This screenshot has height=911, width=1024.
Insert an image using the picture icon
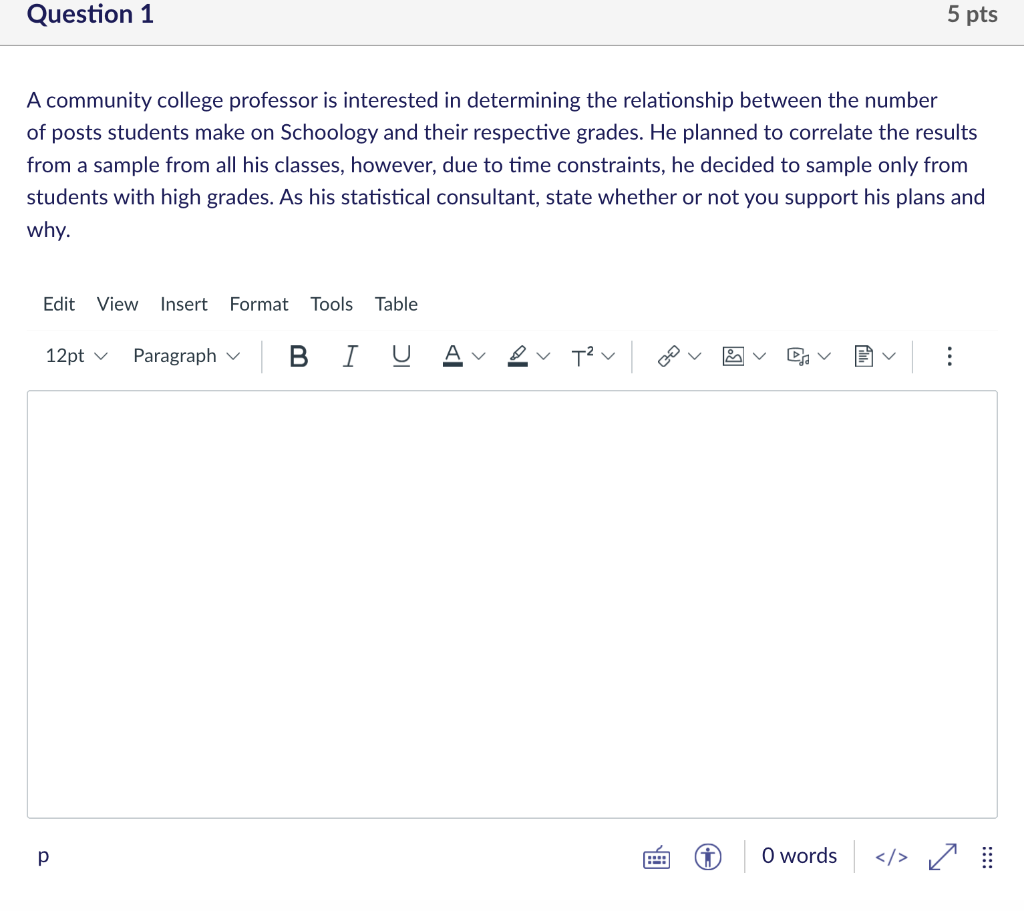733,356
